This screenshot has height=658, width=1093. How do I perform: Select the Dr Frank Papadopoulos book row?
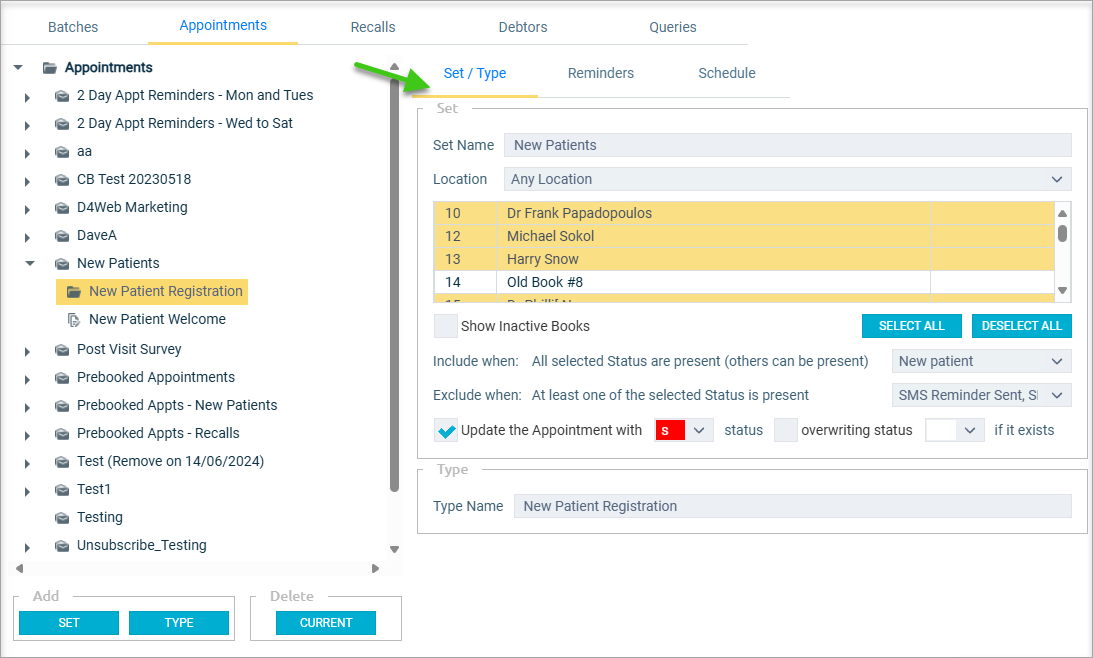[x=744, y=213]
